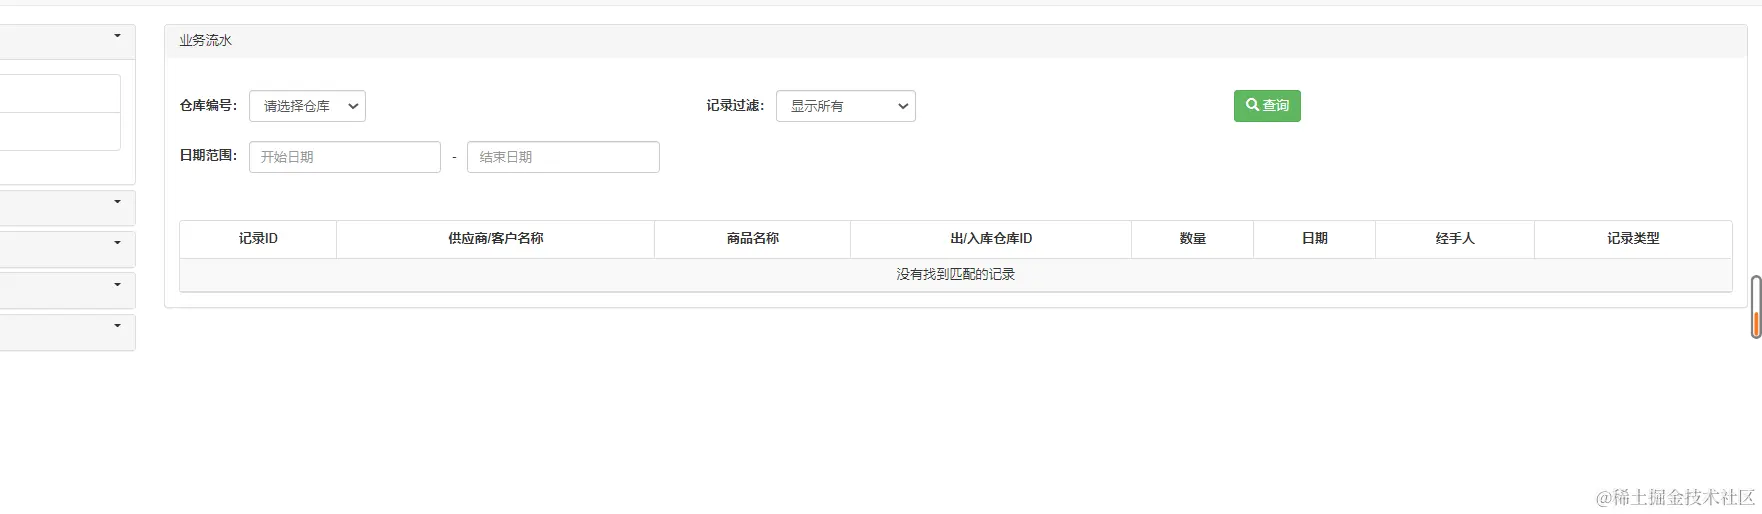
Task: Click the green 查询 search button
Action: coord(1267,106)
